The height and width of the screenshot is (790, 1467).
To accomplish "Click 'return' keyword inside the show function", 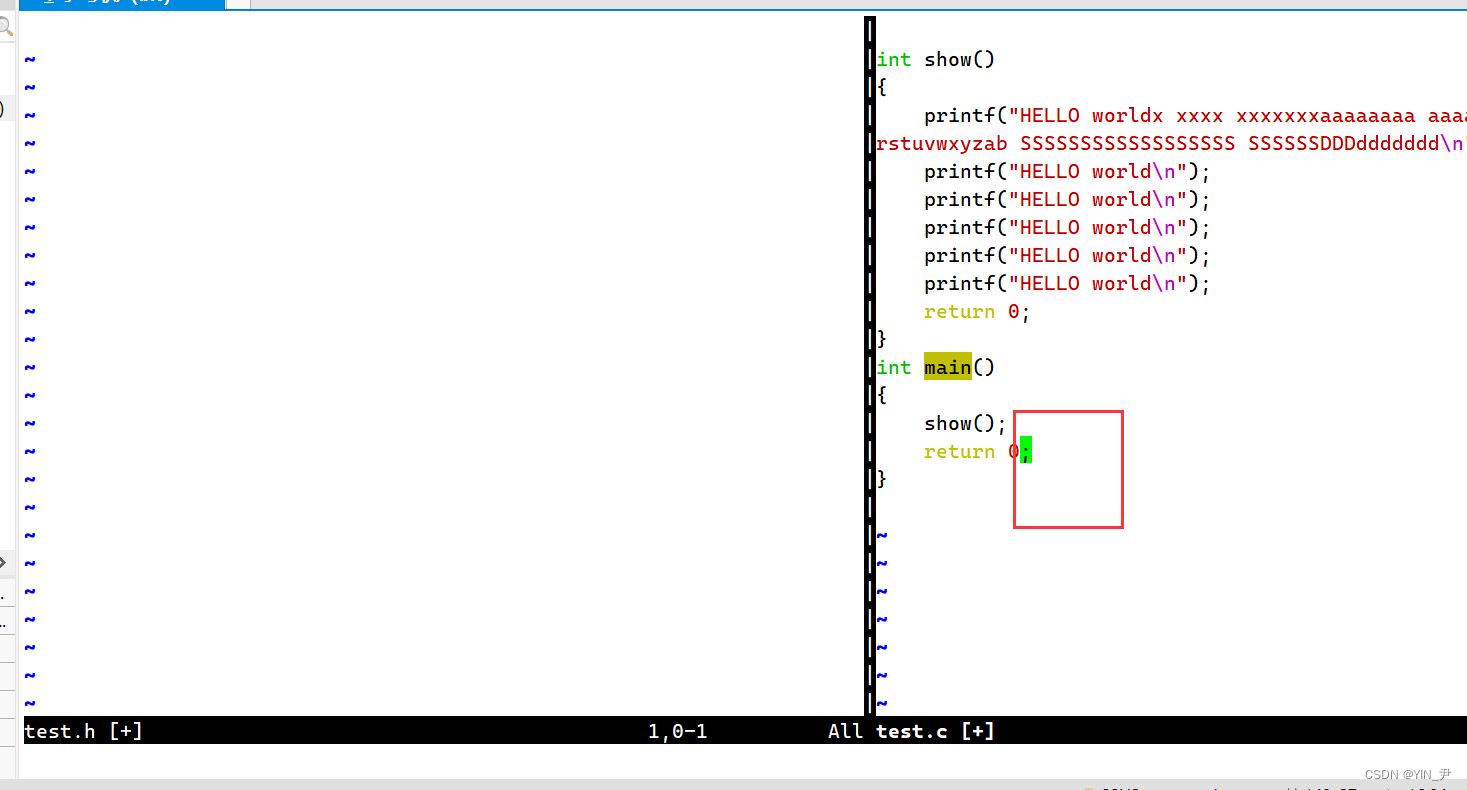I will tap(959, 311).
